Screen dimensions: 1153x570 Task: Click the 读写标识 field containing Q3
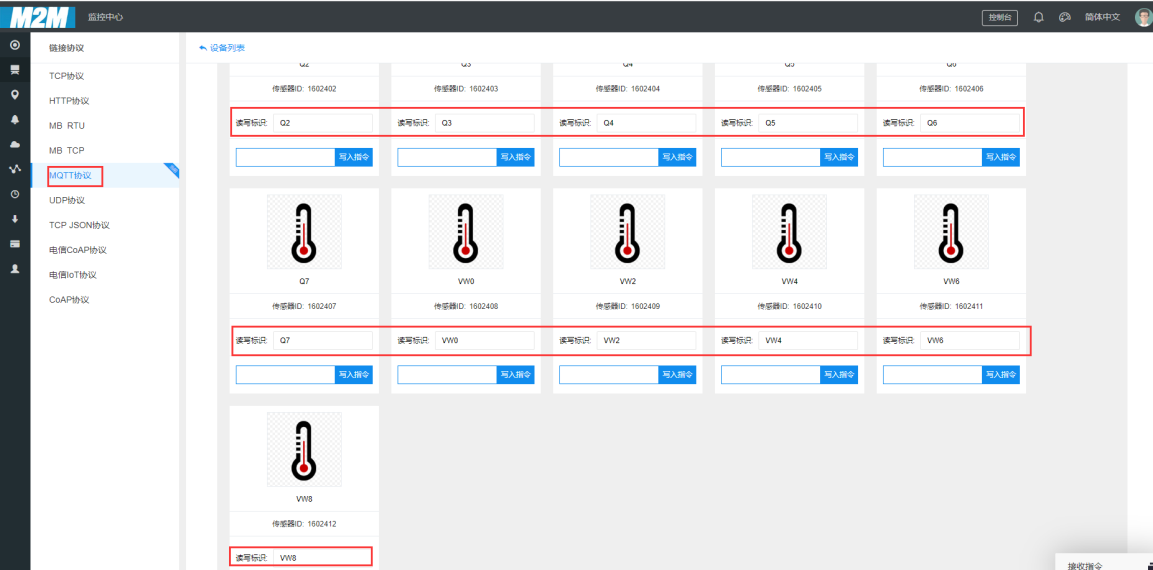[x=485, y=124]
